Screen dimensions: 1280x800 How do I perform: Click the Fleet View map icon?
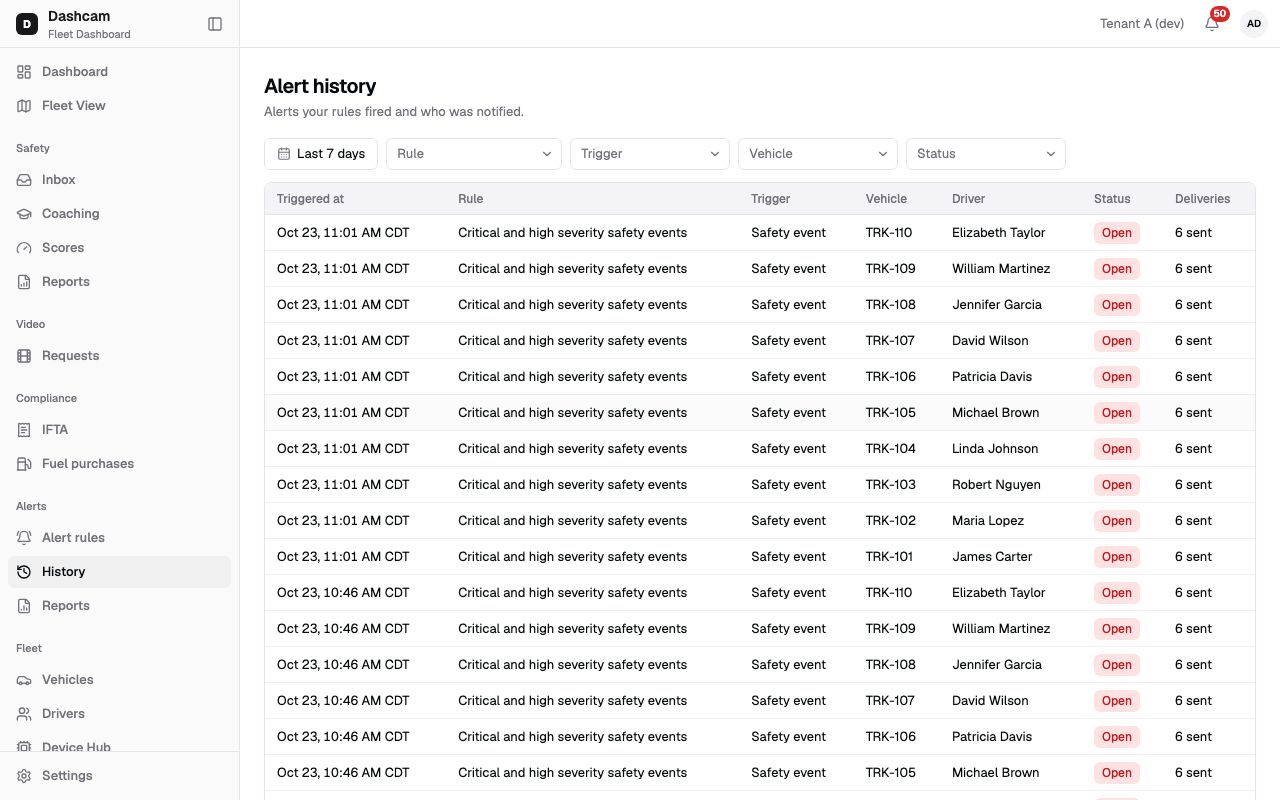[24, 106]
